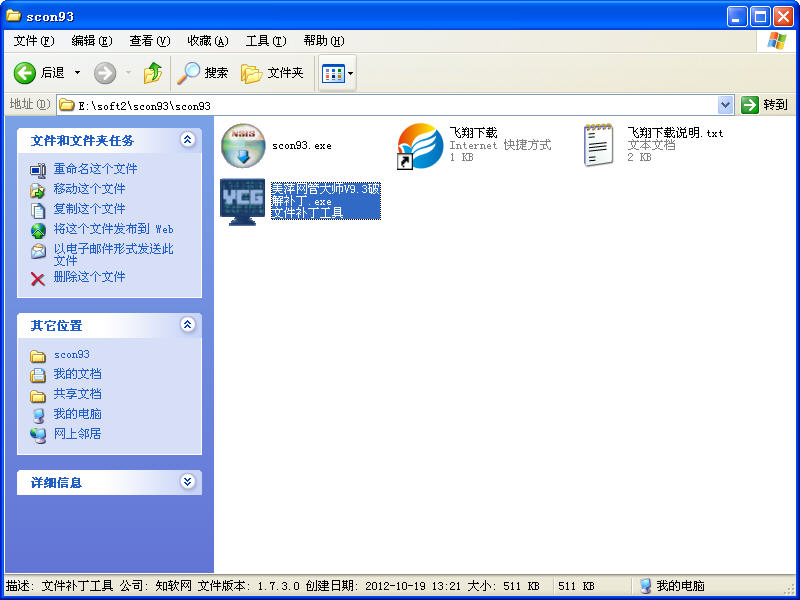
Task: Open the 工具(T) menu
Action: click(x=265, y=41)
